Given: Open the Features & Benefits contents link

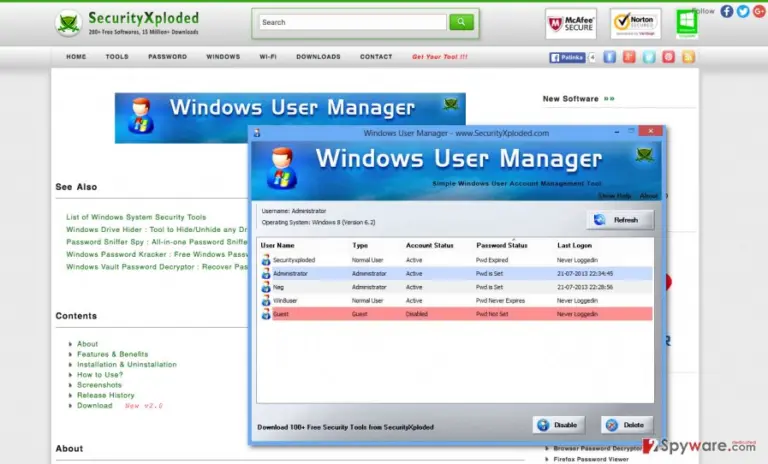Looking at the screenshot, I should click(113, 354).
